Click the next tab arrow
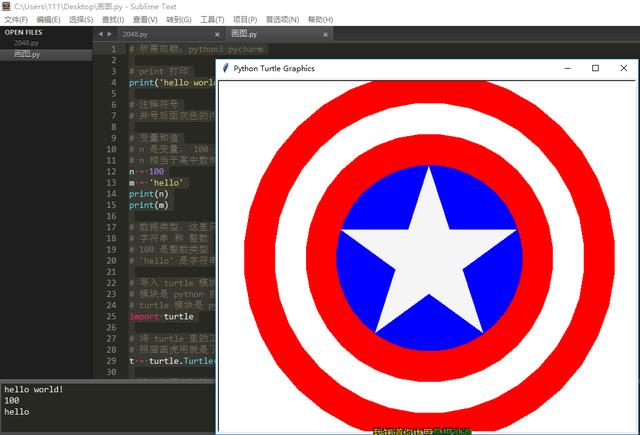Screen dimensions: 640x435 109,34
